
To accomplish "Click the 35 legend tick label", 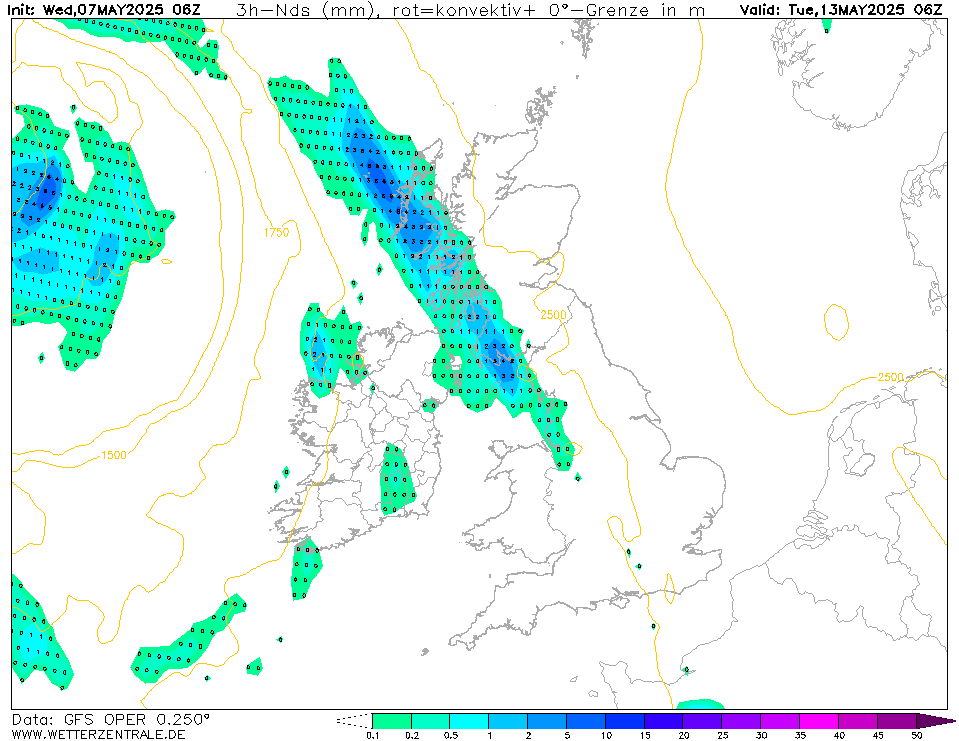I will click(x=800, y=735).
